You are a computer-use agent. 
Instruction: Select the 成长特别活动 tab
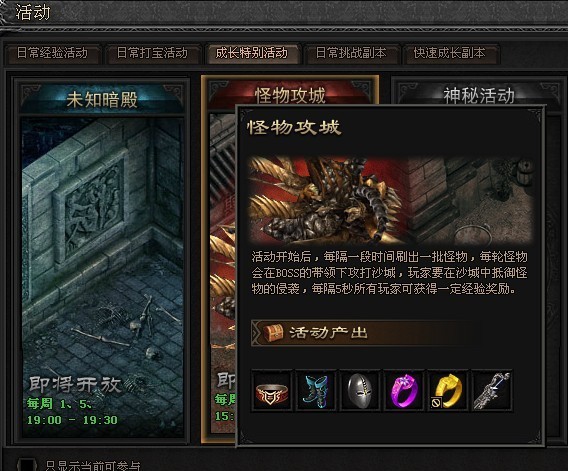tap(252, 53)
